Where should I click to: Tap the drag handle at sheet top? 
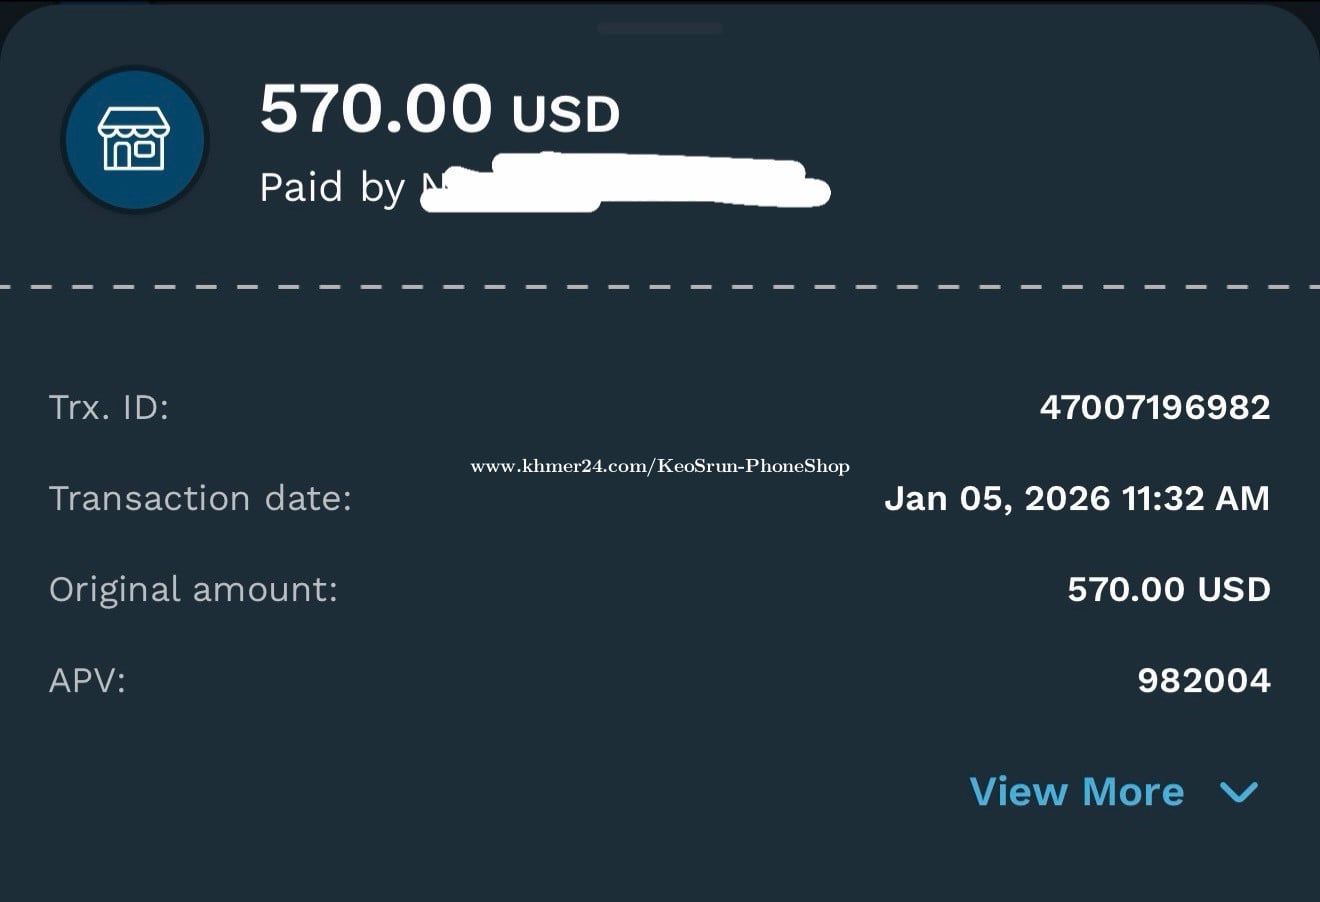tap(659, 28)
